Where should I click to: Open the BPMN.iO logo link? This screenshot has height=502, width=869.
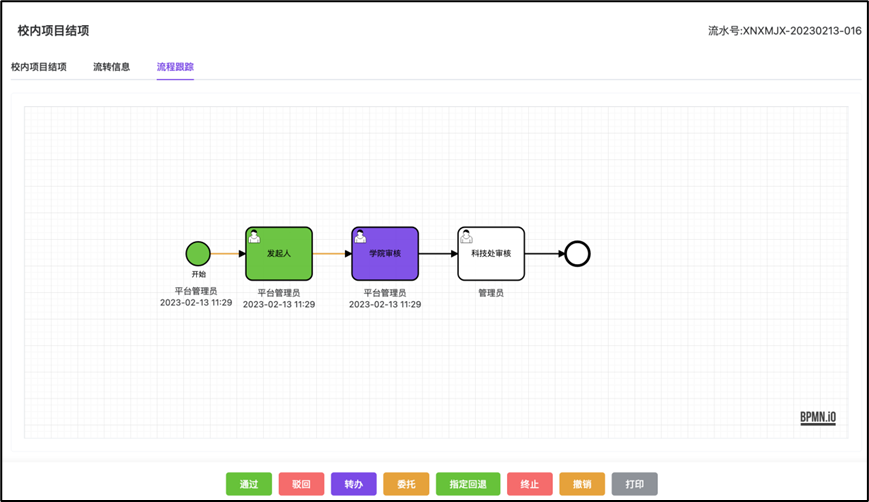click(x=817, y=418)
